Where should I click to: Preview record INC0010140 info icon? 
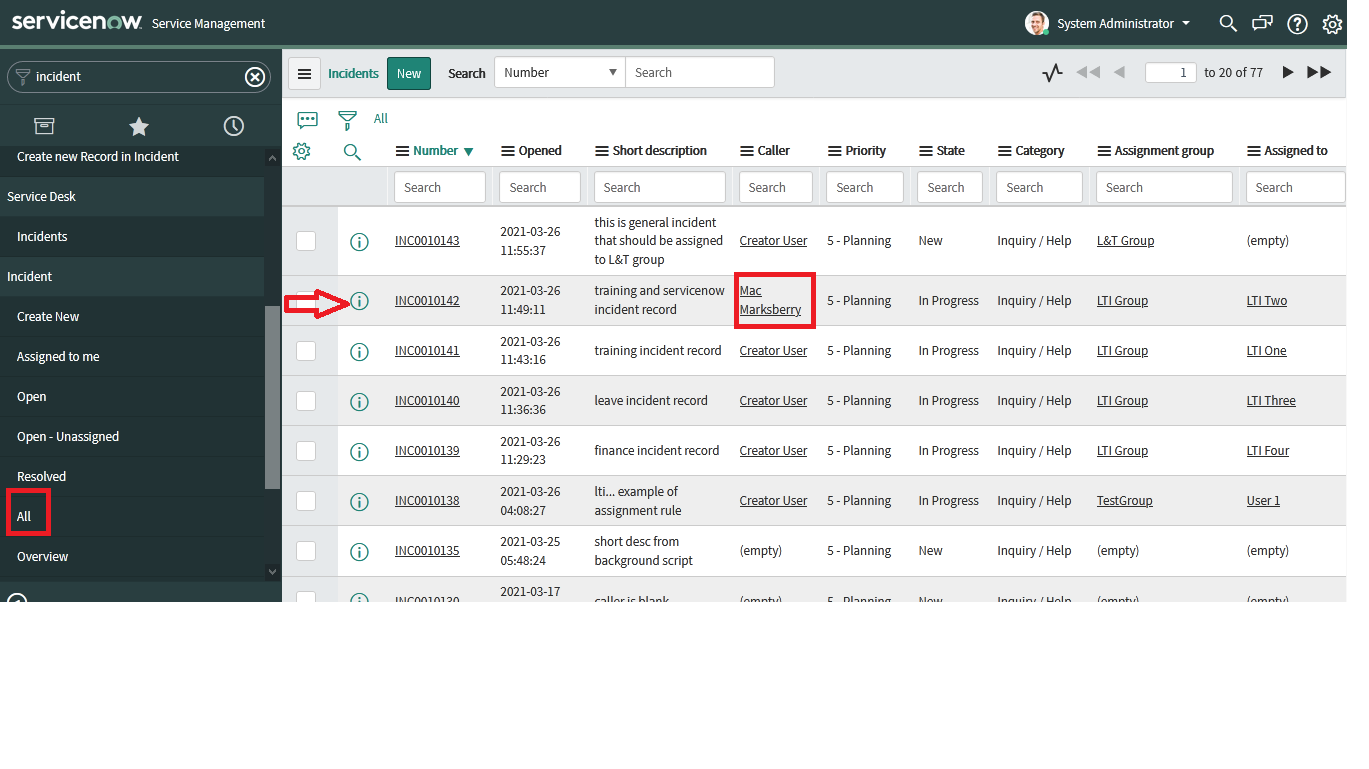click(x=359, y=401)
